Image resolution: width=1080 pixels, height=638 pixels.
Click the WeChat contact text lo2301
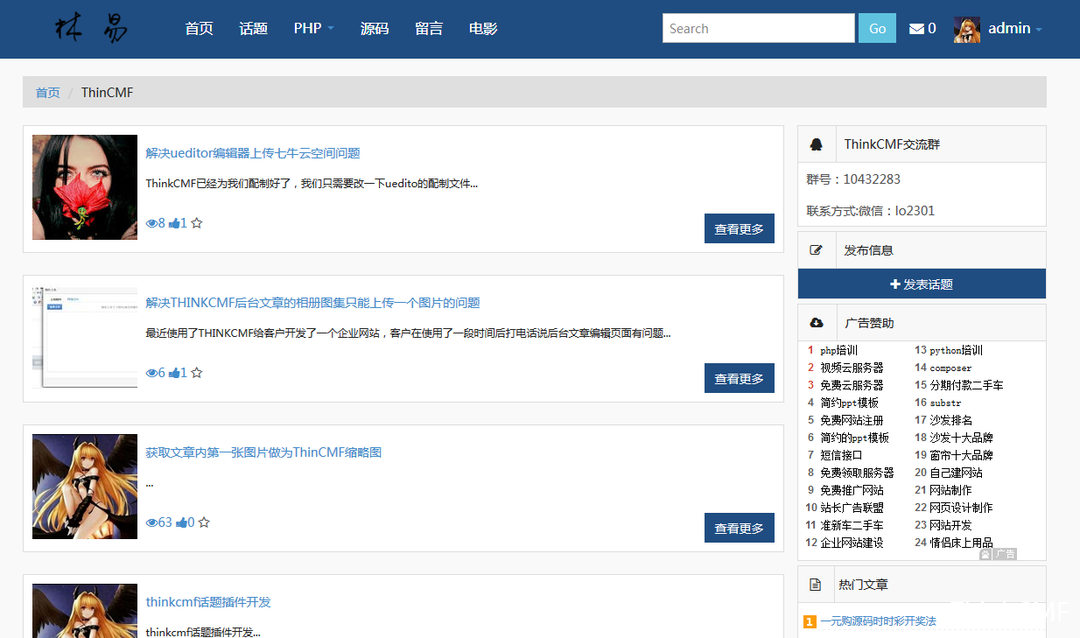(x=915, y=211)
